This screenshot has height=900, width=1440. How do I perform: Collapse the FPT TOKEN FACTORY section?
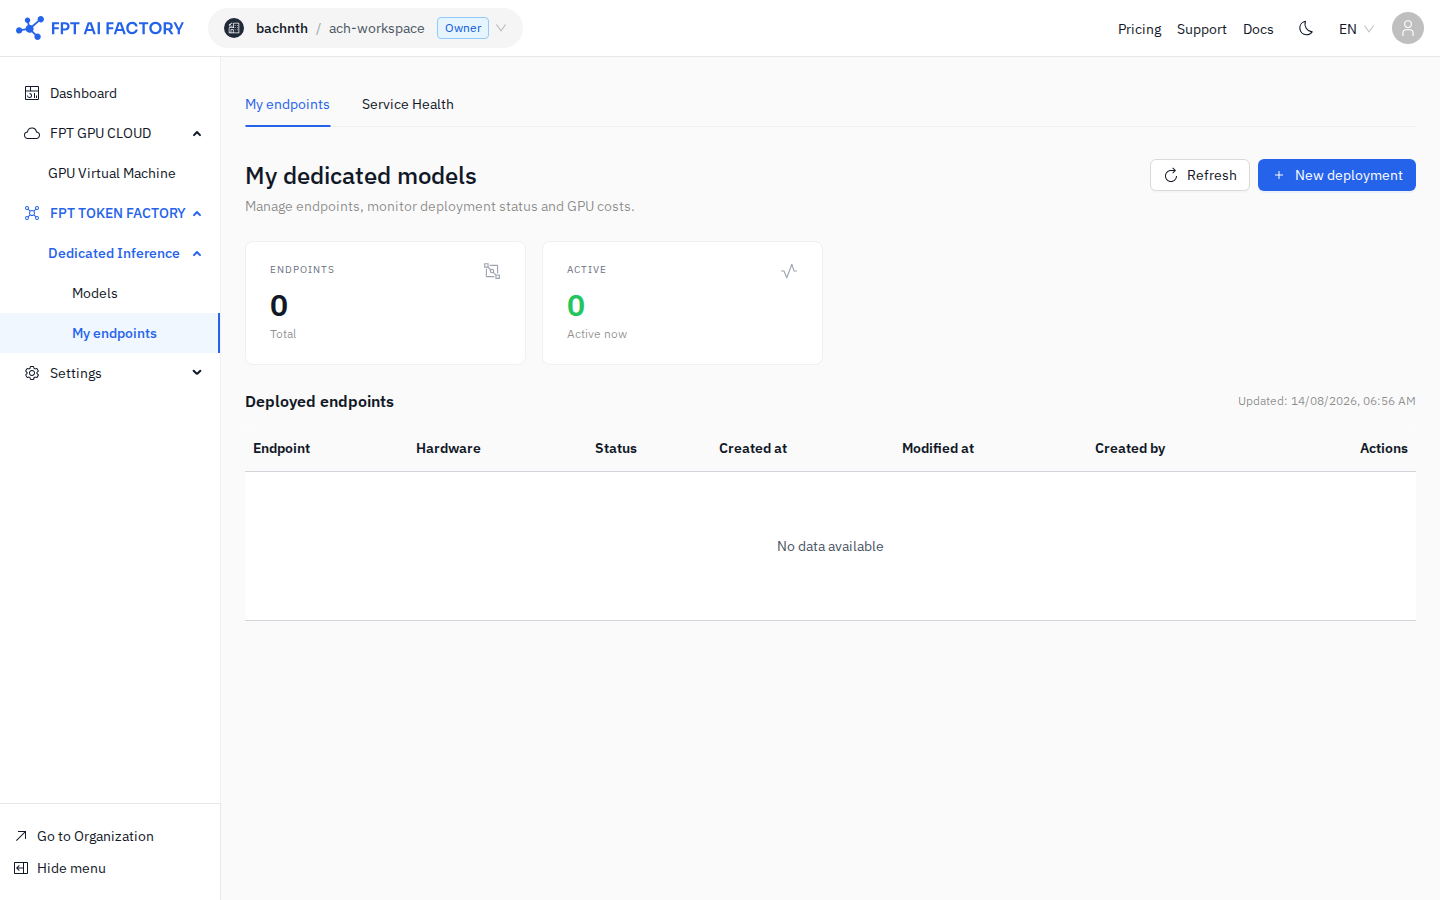197,213
